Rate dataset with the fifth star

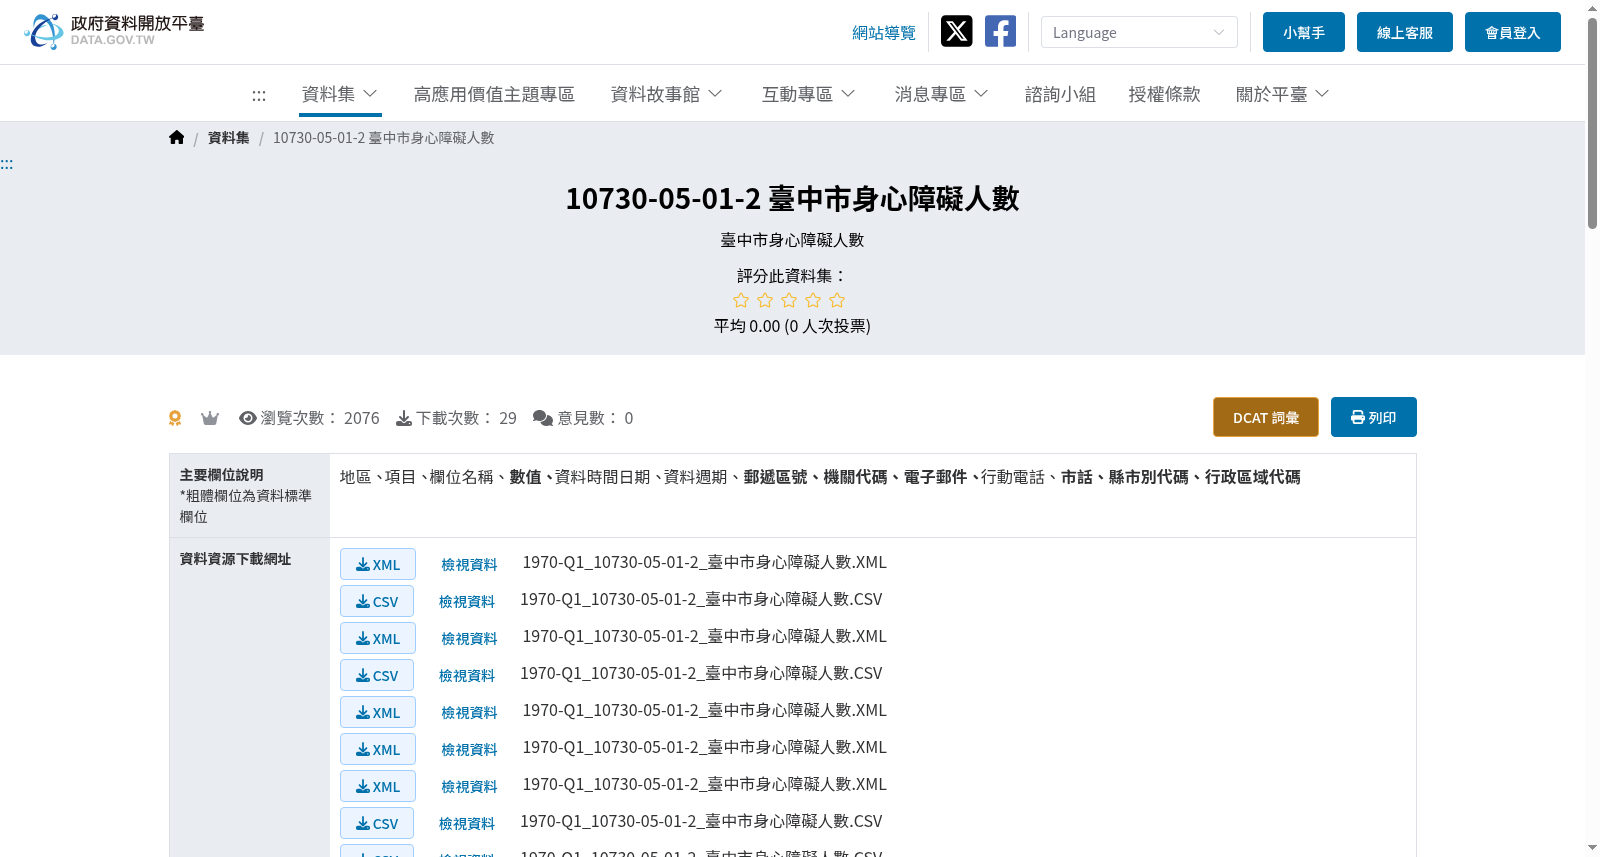click(x=837, y=300)
